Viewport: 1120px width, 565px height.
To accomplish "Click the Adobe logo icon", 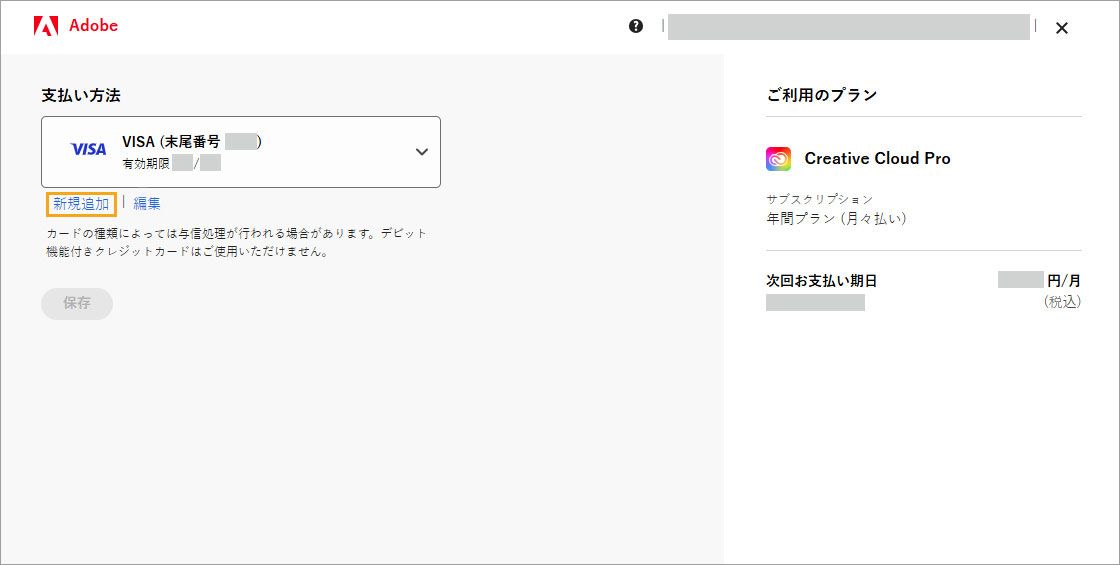I will coord(46,26).
